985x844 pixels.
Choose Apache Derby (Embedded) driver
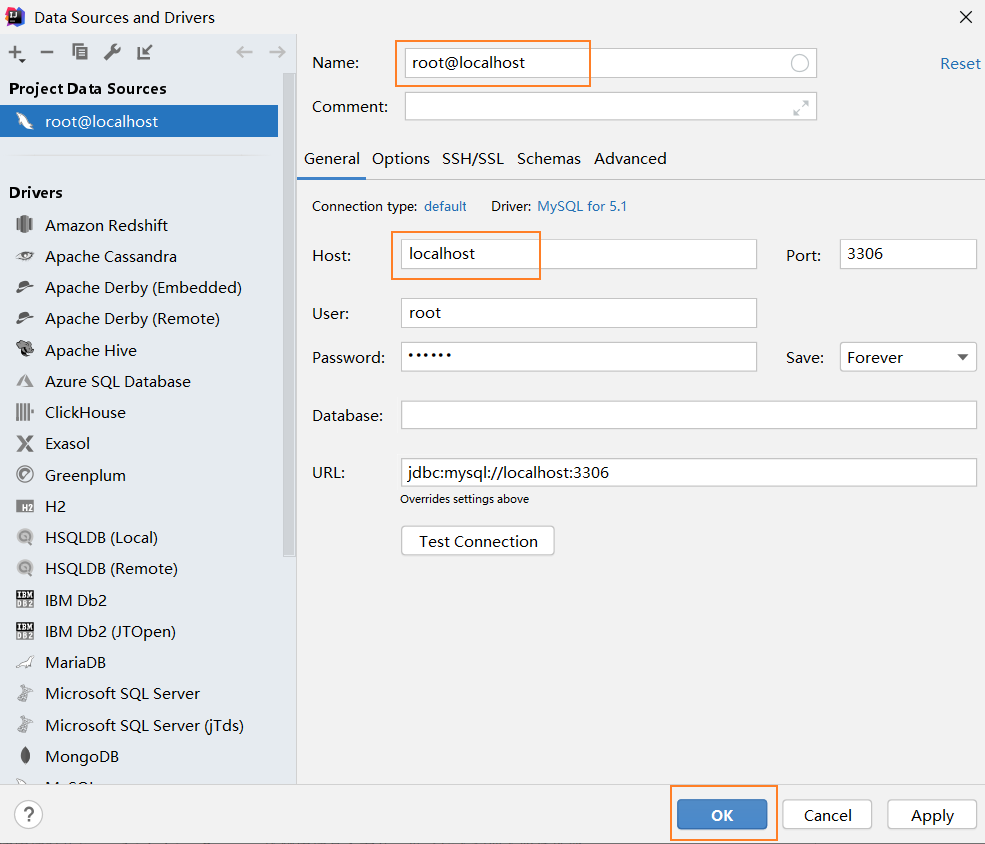click(143, 288)
